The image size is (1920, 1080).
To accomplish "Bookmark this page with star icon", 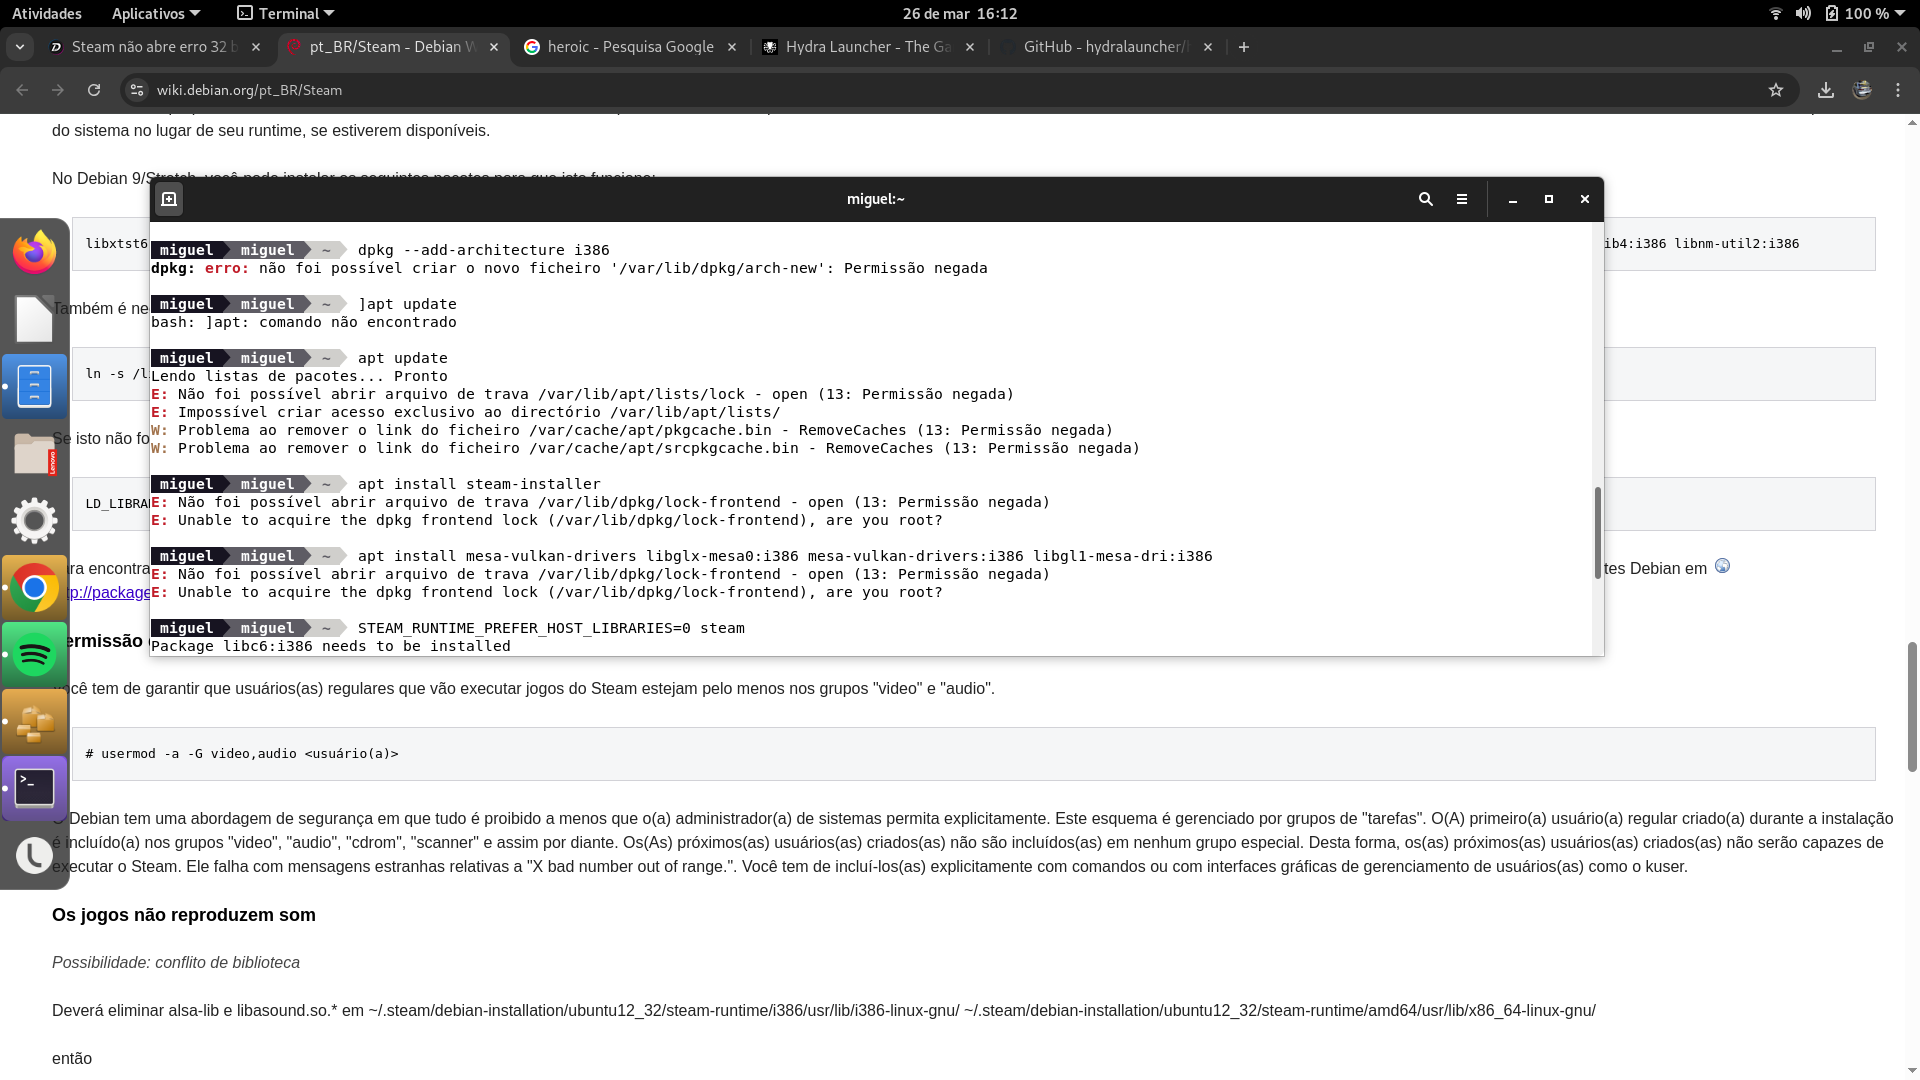I will (x=1776, y=90).
